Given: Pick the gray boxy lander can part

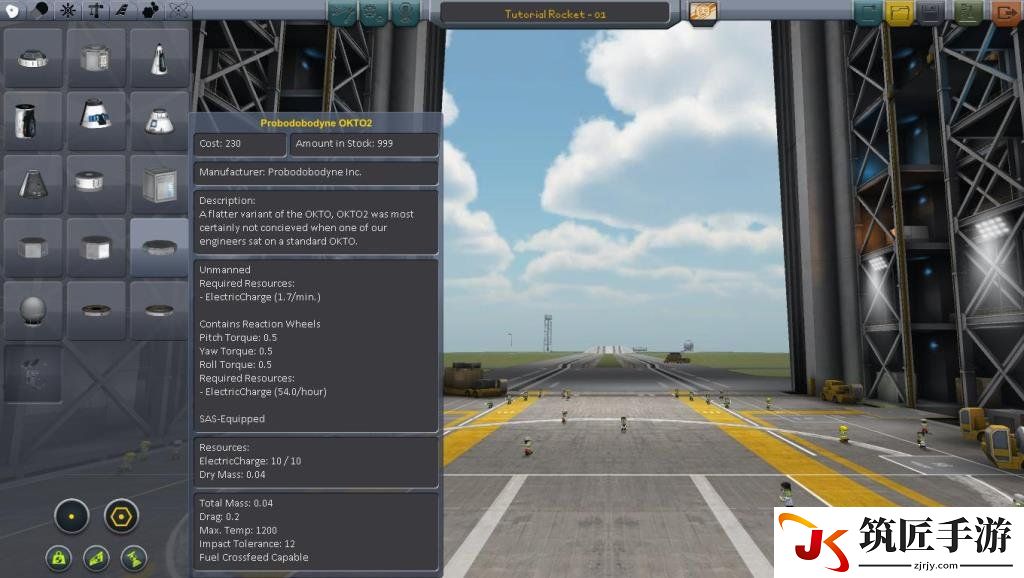Looking at the screenshot, I should 96,58.
